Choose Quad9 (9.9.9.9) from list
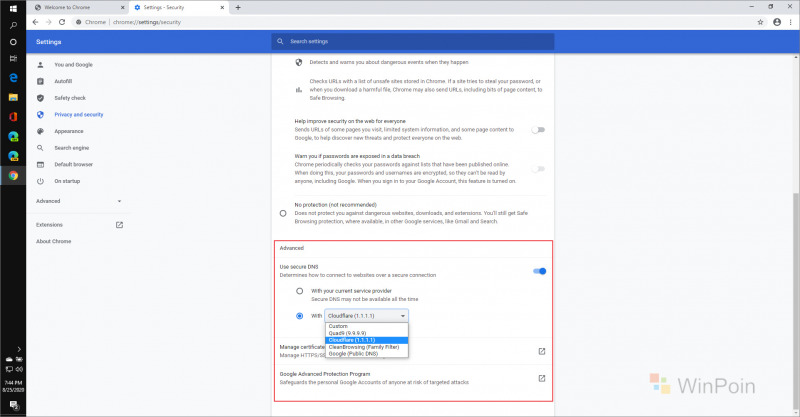The height and width of the screenshot is (417, 800). tap(366, 333)
